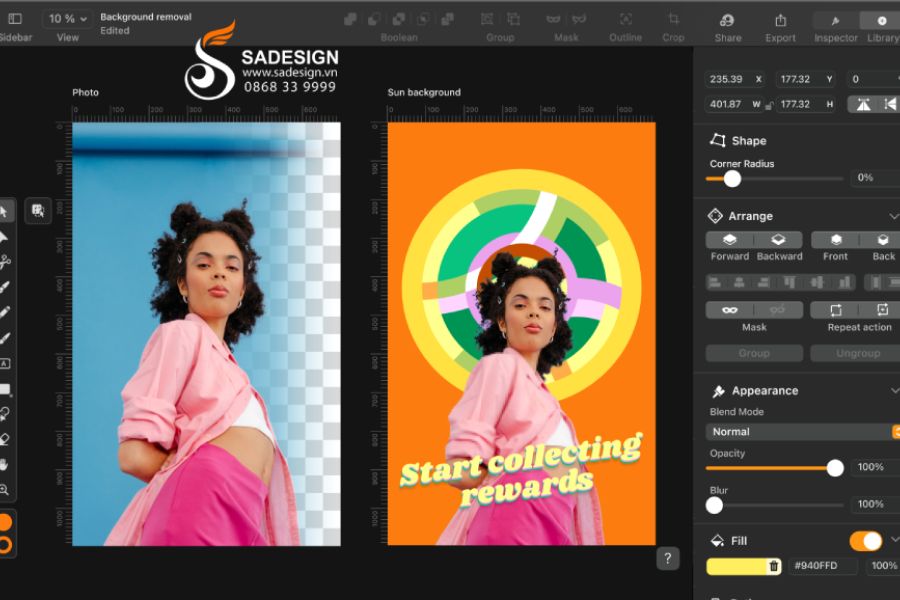Viewport: 900px width, 600px height.
Task: Click the Boolean unite icon
Action: 350,20
